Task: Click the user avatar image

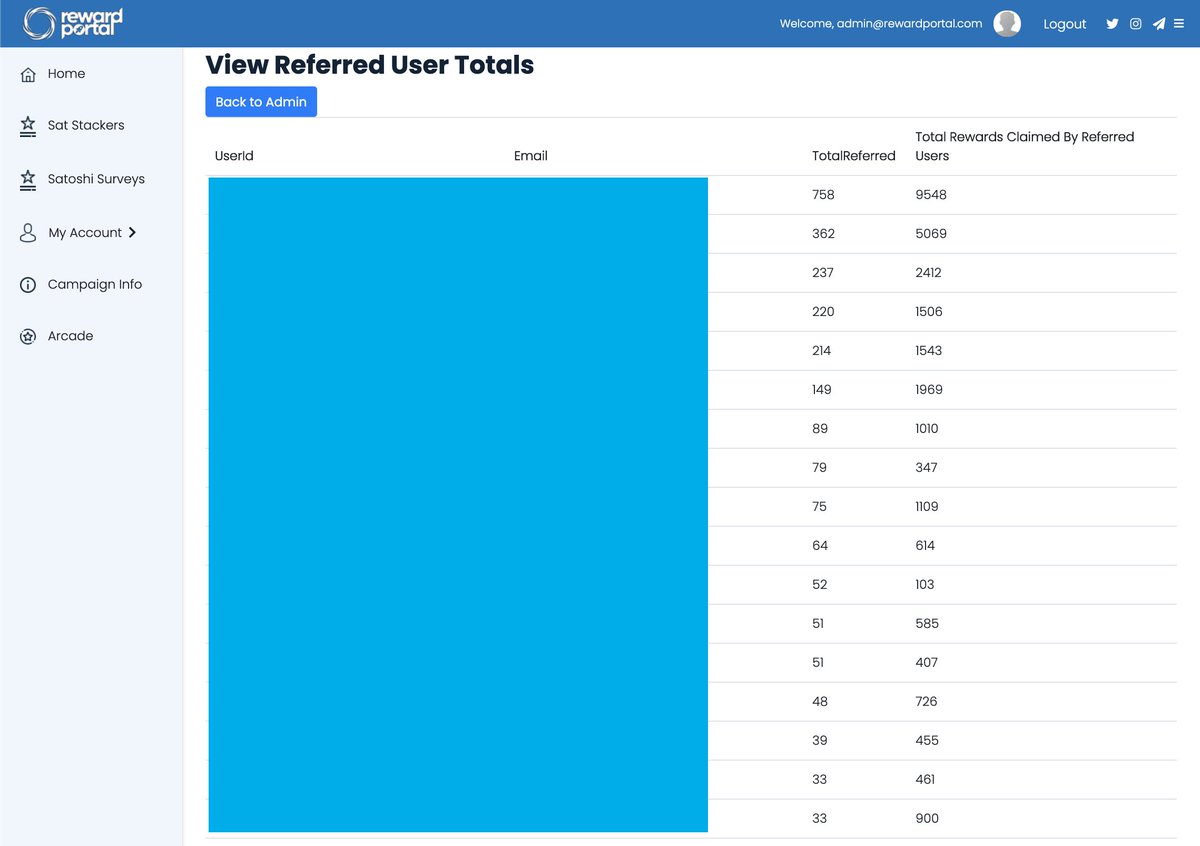Action: pyautogui.click(x=1007, y=24)
